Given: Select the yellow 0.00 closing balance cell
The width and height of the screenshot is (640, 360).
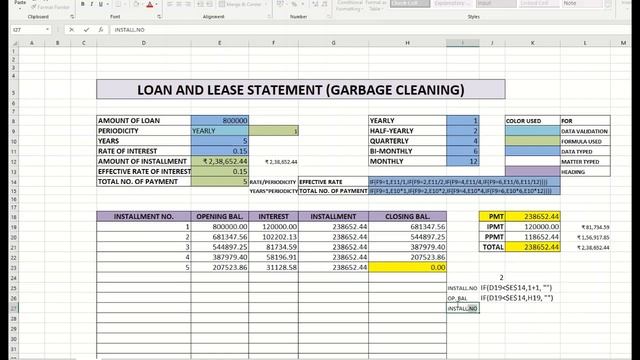Looking at the screenshot, I should pos(407,267).
